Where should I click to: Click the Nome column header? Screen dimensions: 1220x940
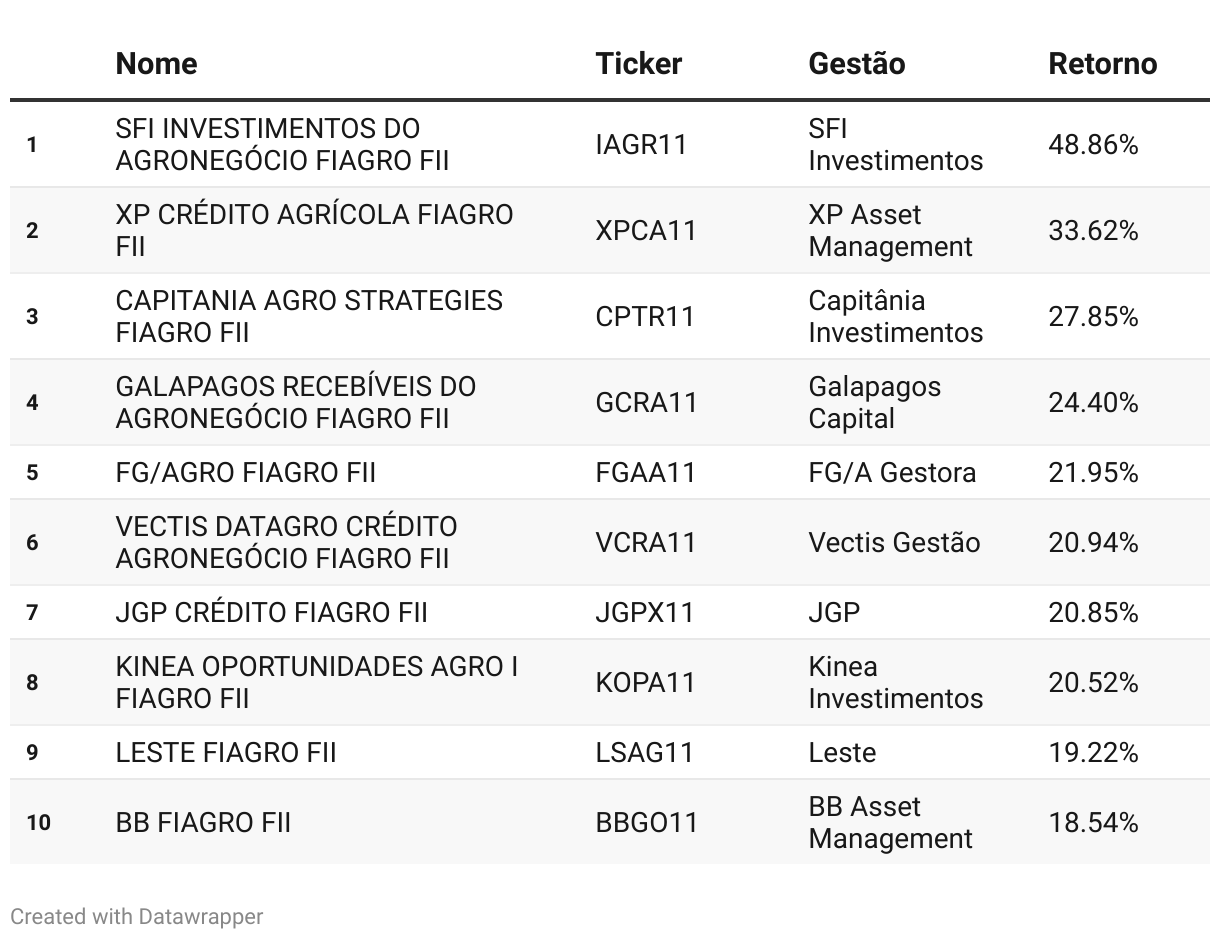pyautogui.click(x=156, y=64)
